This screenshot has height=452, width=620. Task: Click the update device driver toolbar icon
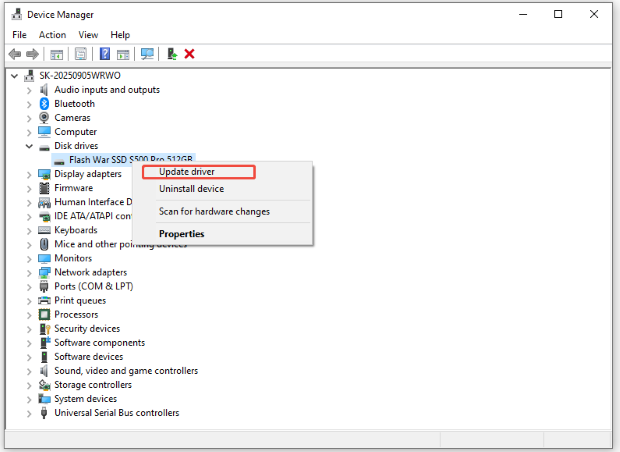[171, 54]
